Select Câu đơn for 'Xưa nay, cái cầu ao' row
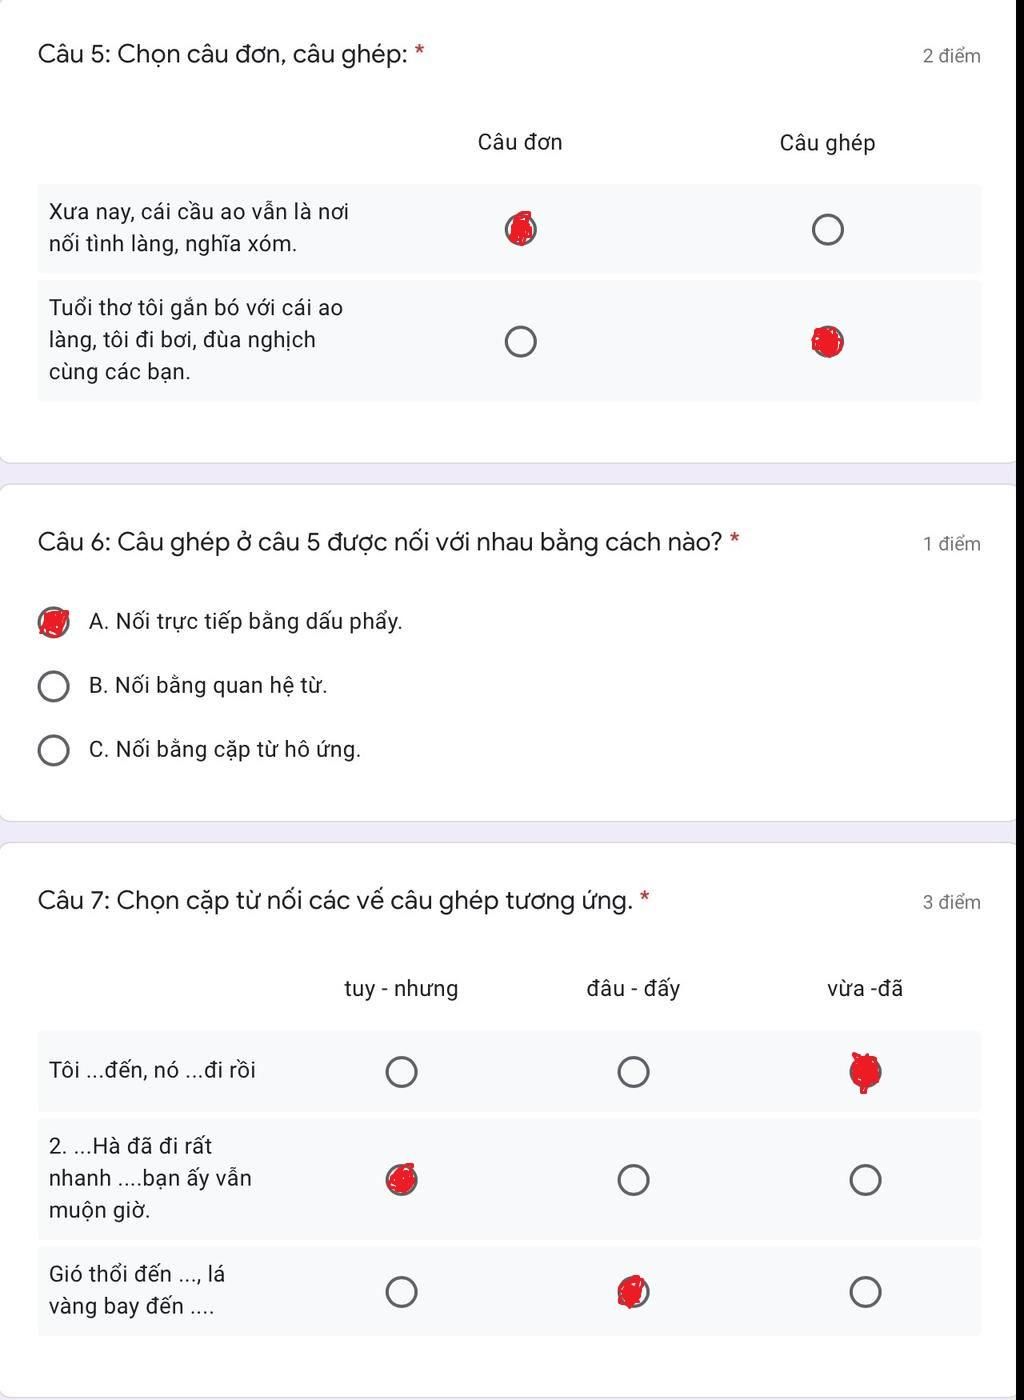This screenshot has width=1024, height=1400. pos(520,229)
